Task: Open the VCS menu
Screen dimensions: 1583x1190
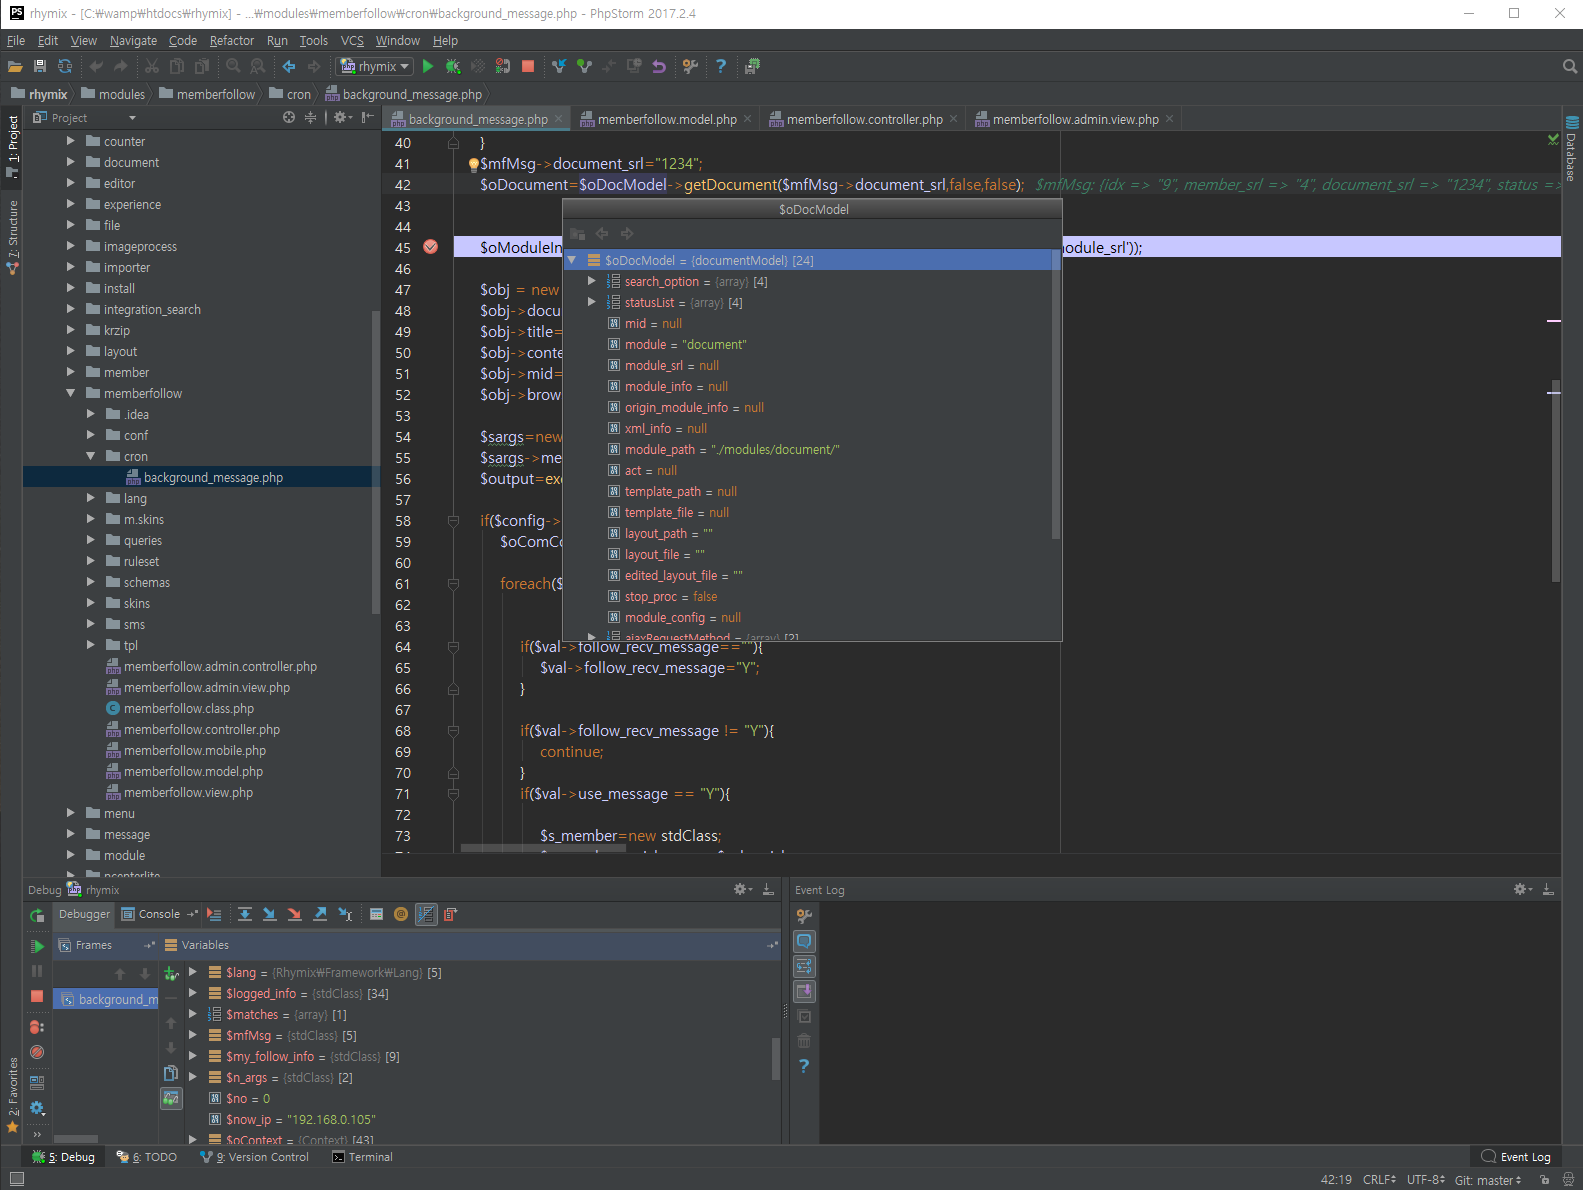Action: tap(352, 40)
